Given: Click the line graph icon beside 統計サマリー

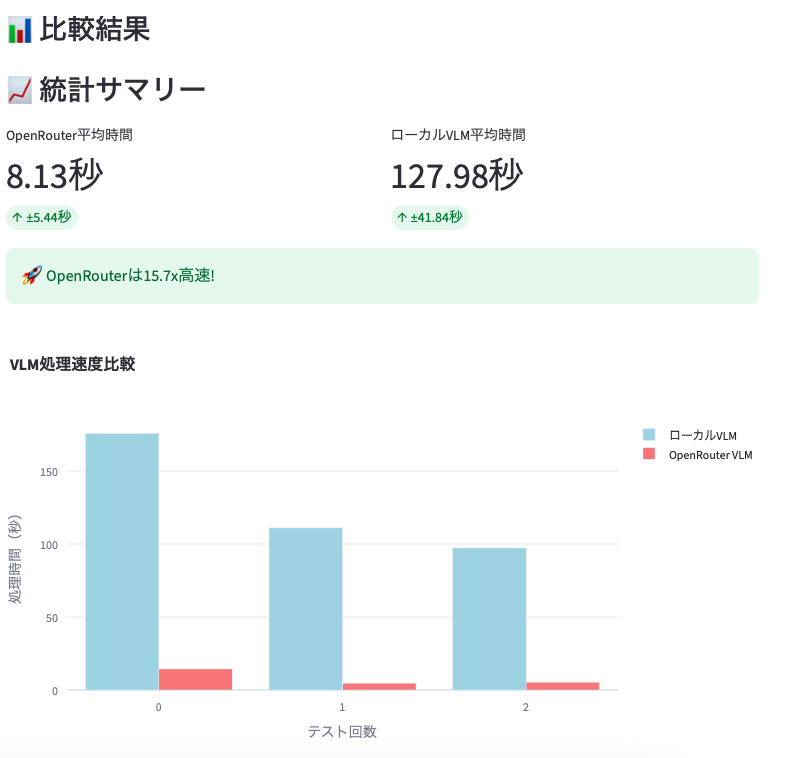Looking at the screenshot, I should [x=18, y=88].
